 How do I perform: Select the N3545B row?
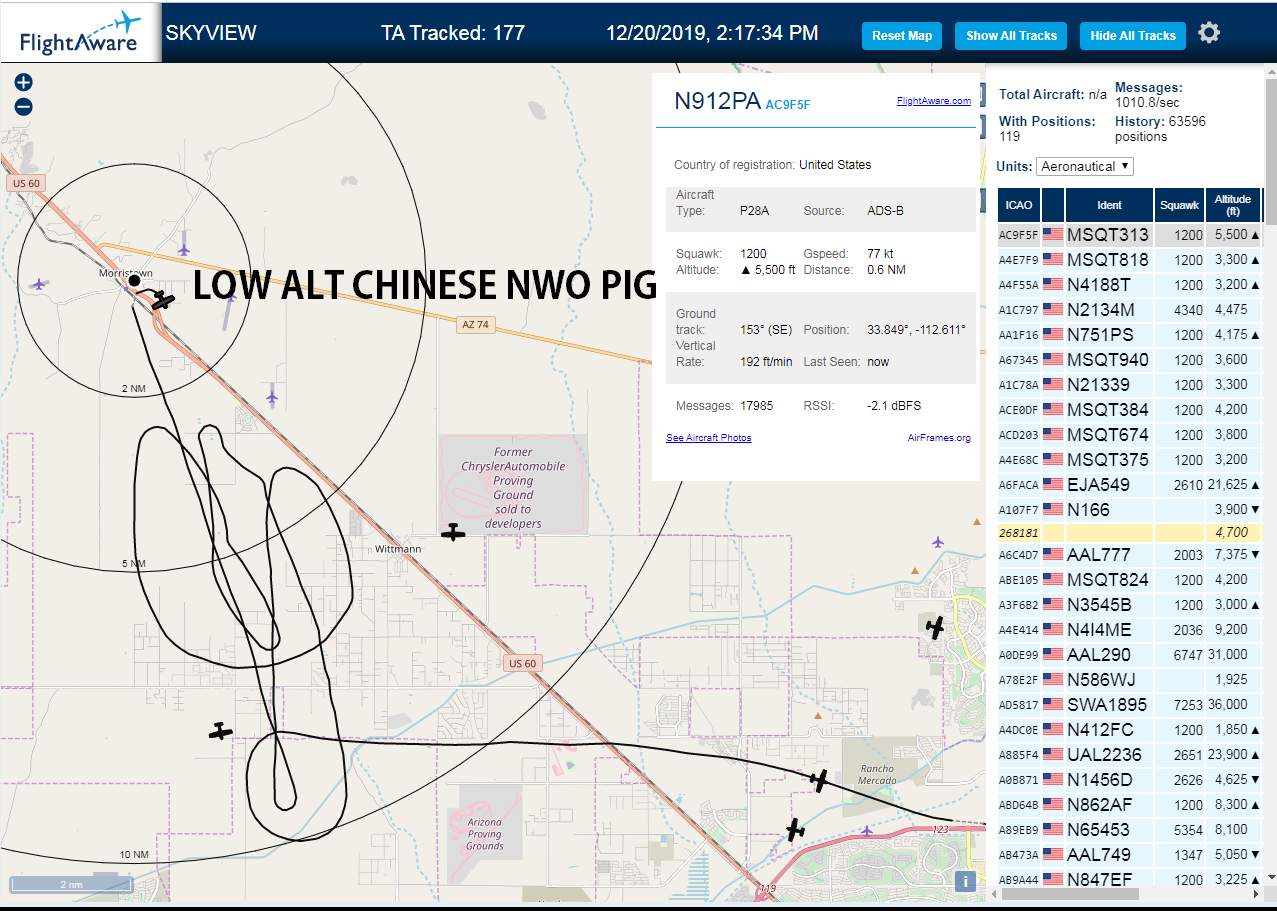tap(1130, 605)
